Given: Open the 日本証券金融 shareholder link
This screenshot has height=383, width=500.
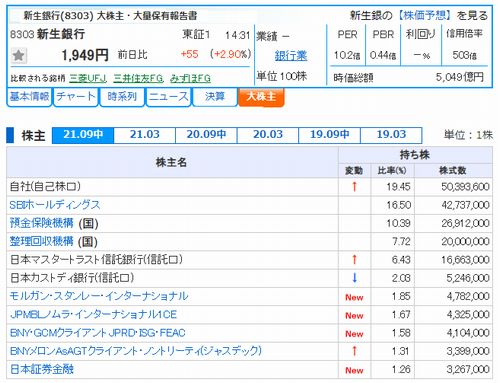Looking at the screenshot, I should coord(41,369).
